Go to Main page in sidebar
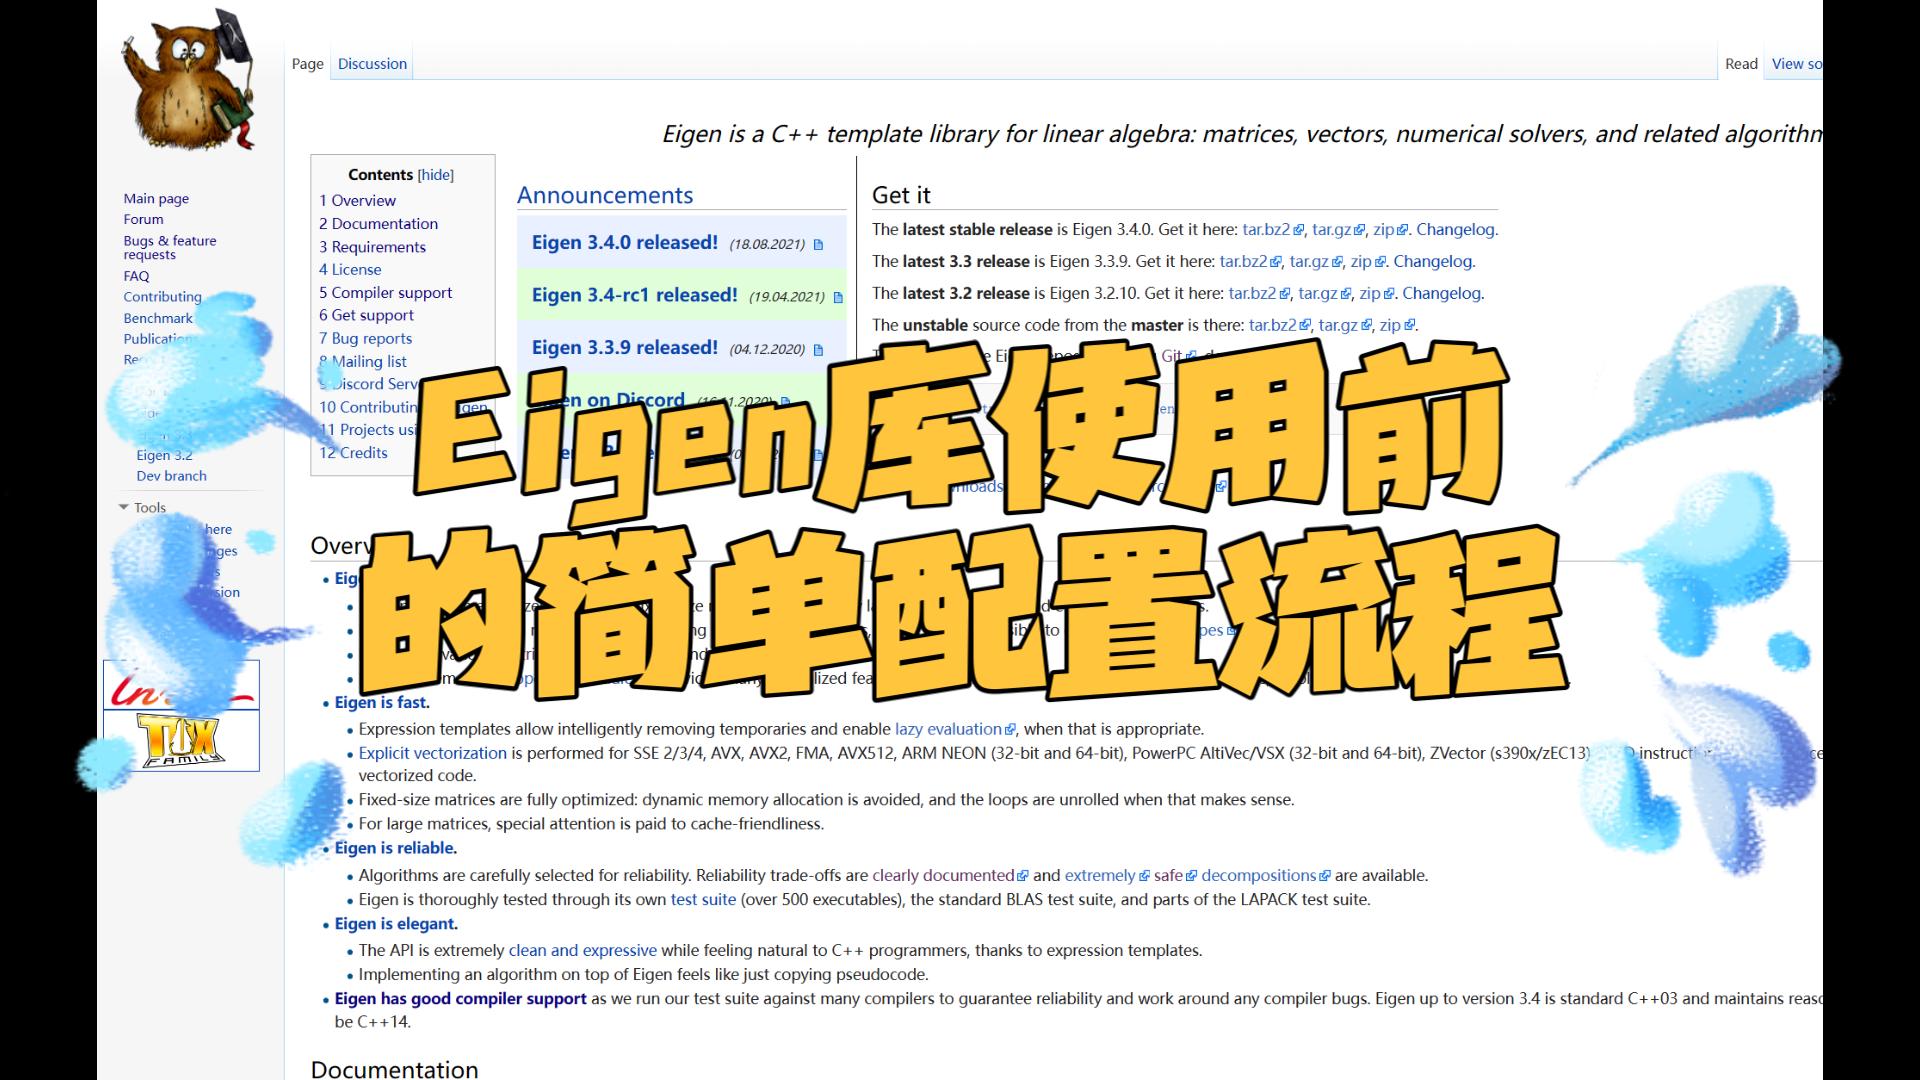The width and height of the screenshot is (1920, 1080). coord(156,198)
